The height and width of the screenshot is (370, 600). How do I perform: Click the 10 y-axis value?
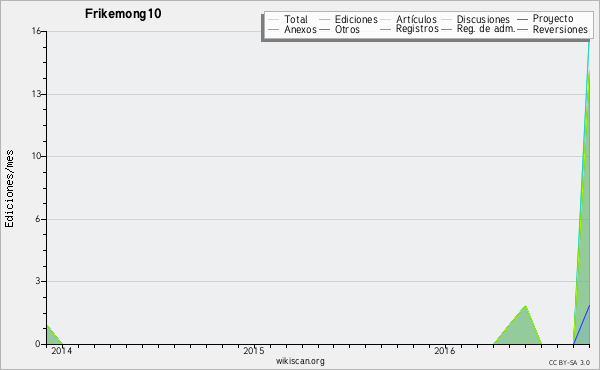point(36,156)
